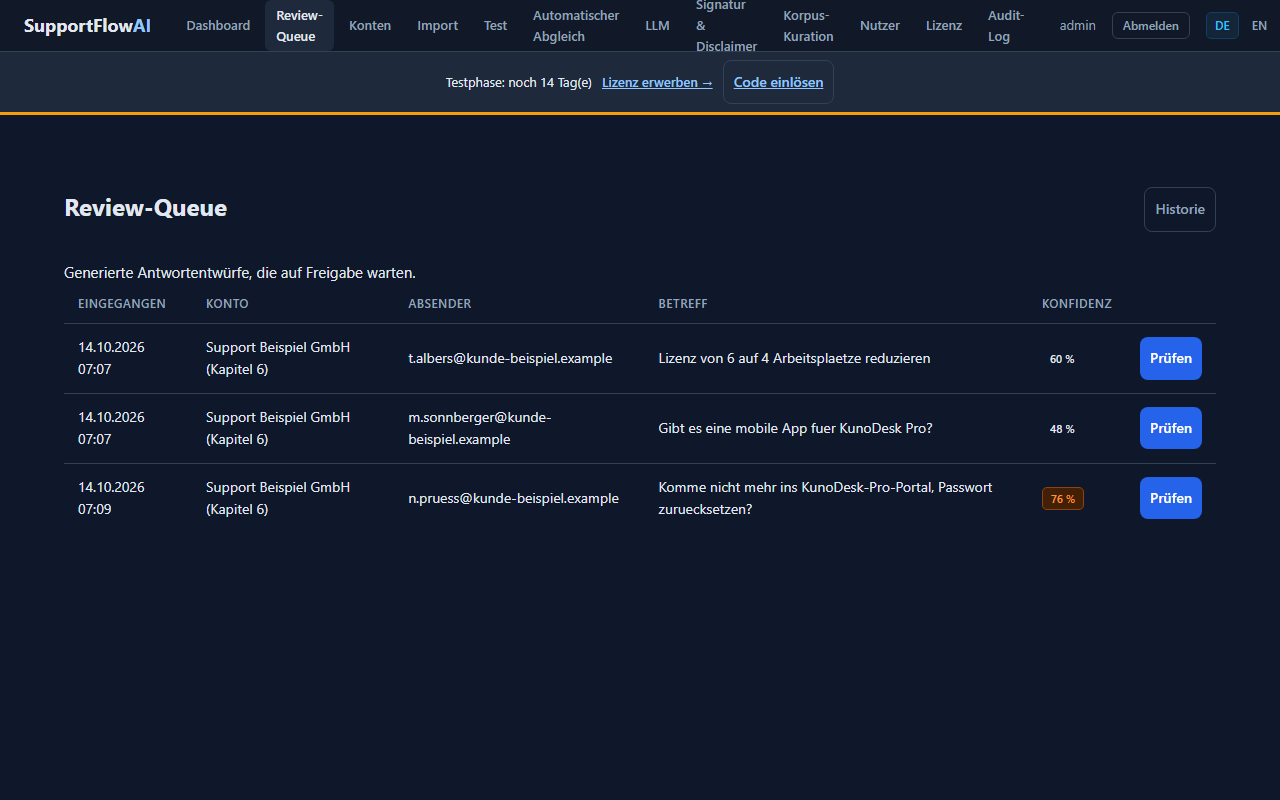The width and height of the screenshot is (1280, 800).
Task: Select the 48 % confidence value
Action: click(1062, 429)
